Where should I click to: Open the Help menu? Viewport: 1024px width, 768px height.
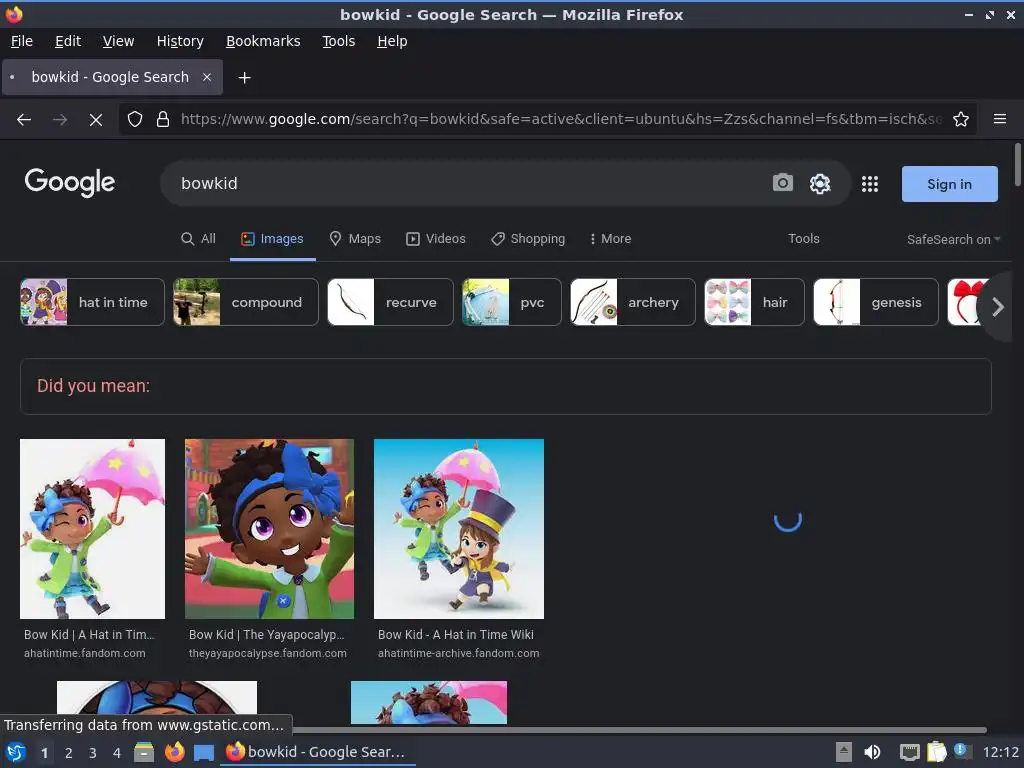coord(392,41)
